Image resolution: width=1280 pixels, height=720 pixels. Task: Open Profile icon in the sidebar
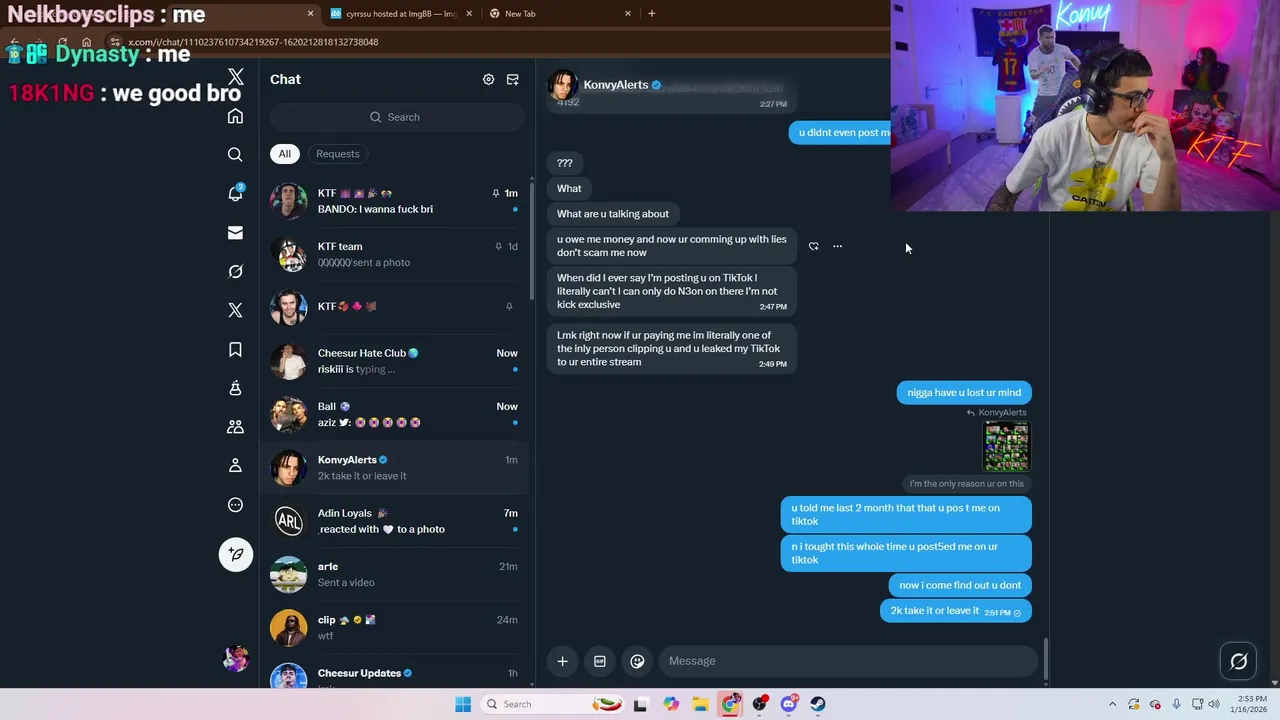(235, 466)
